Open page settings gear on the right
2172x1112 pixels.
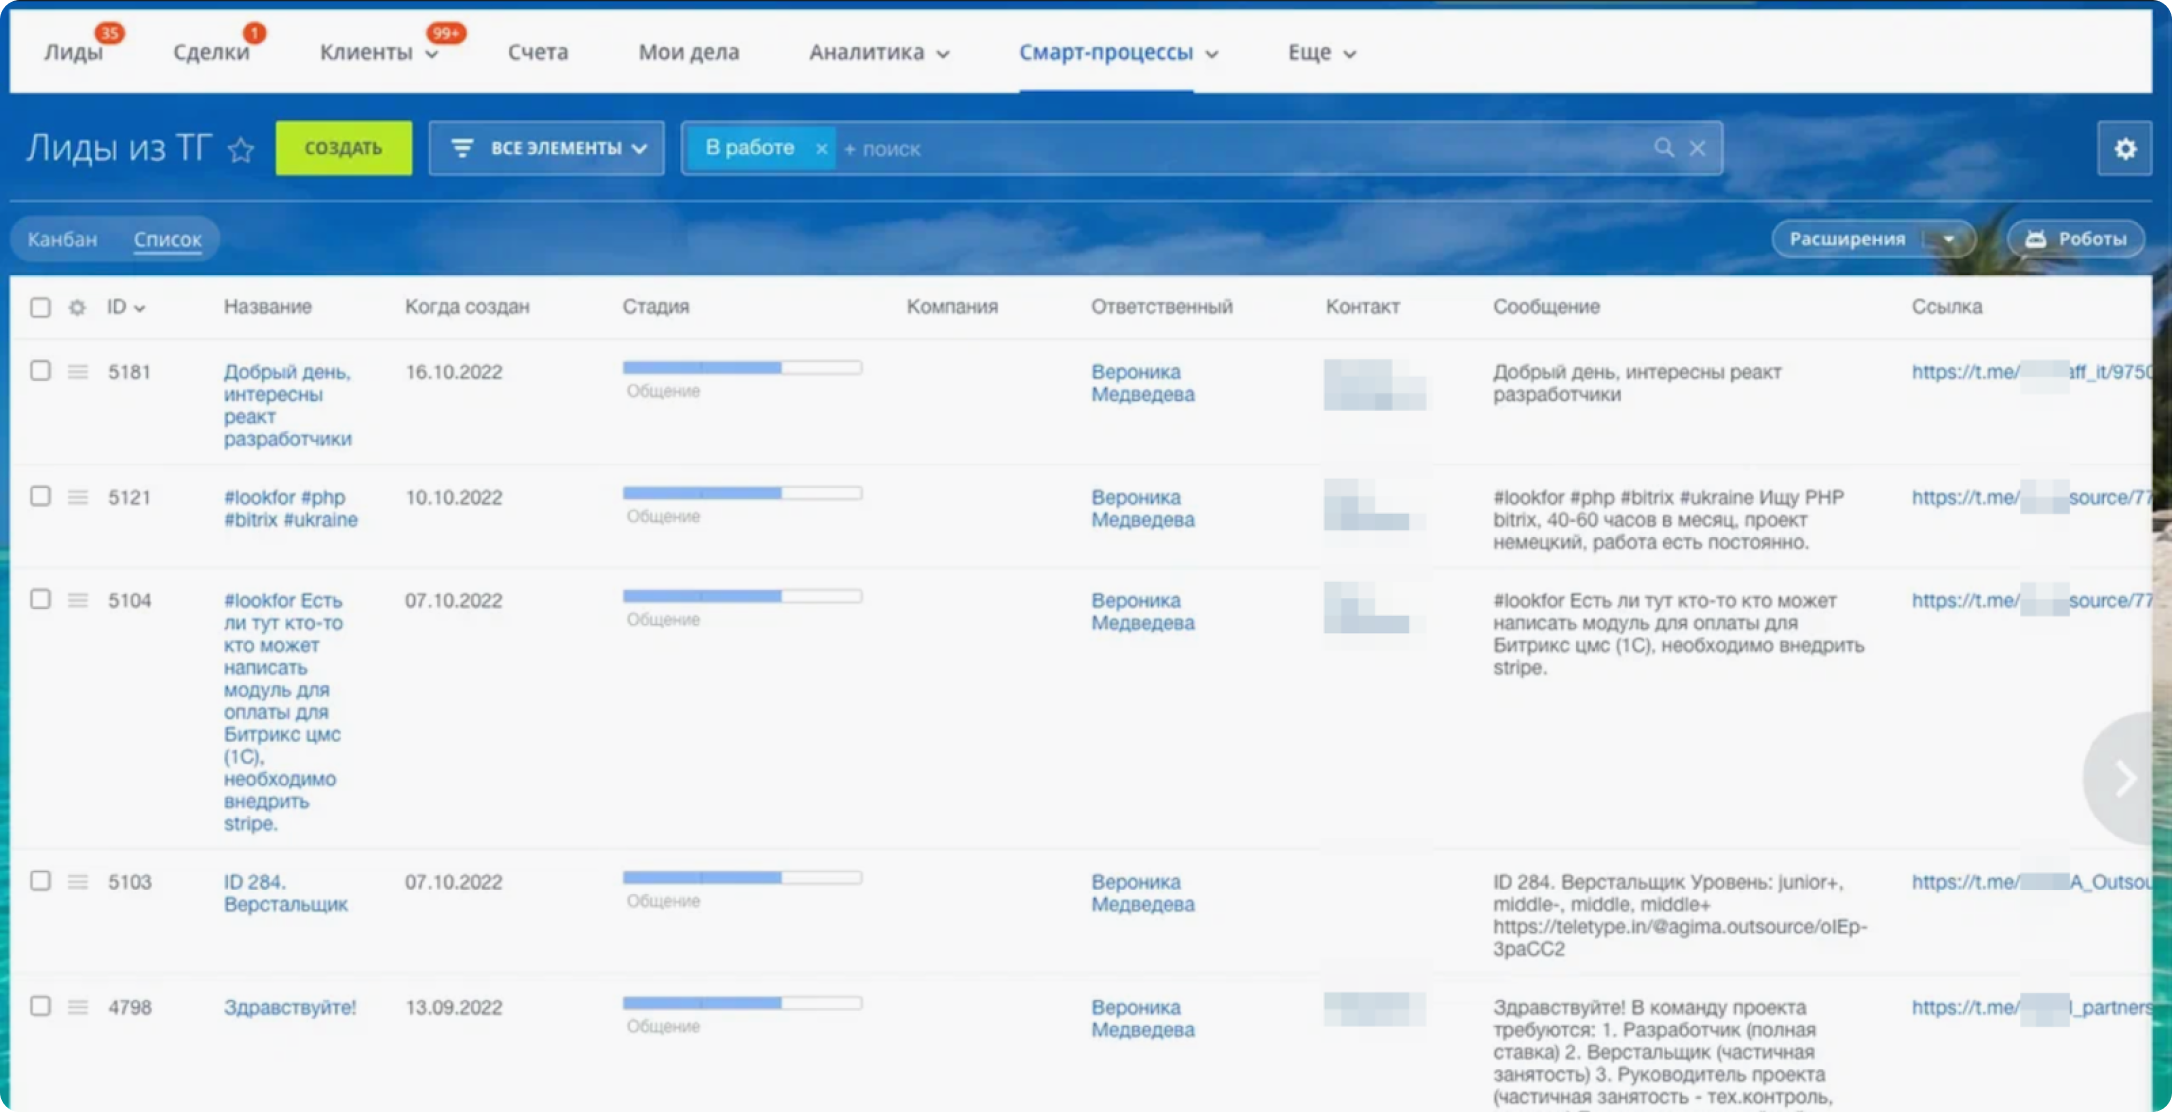pos(2124,149)
